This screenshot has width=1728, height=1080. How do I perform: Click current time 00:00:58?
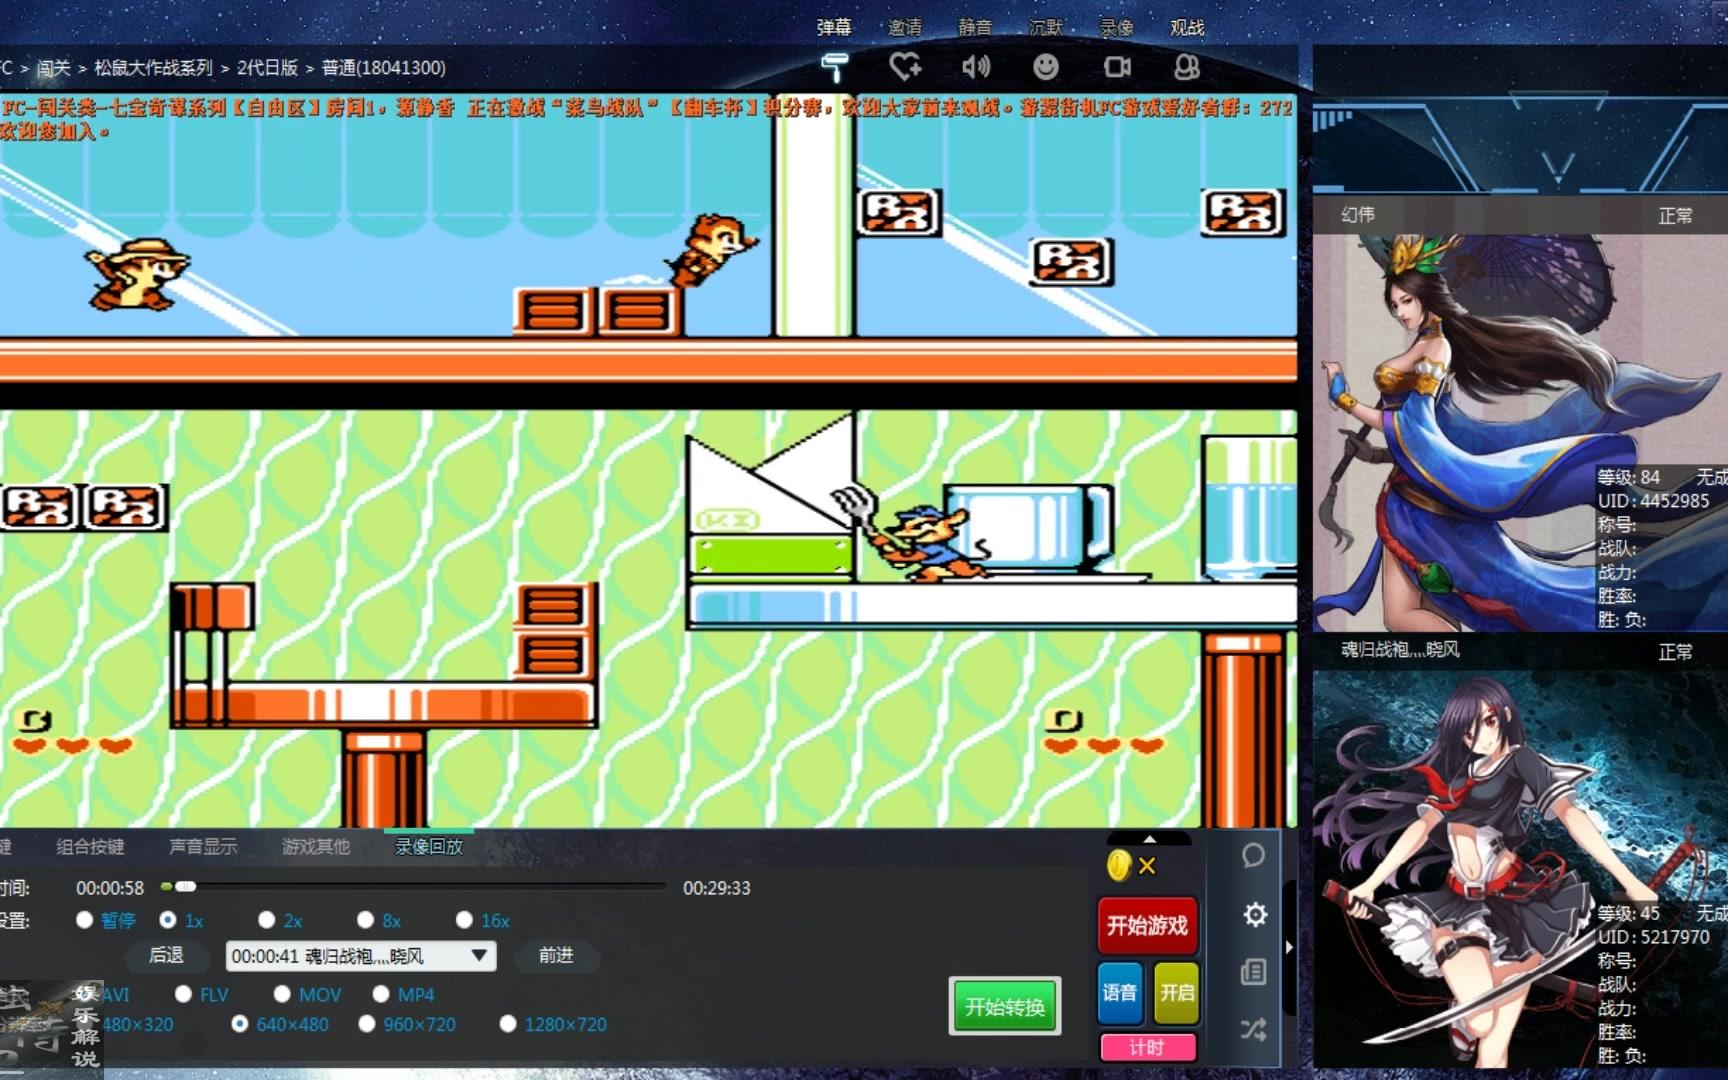110,888
